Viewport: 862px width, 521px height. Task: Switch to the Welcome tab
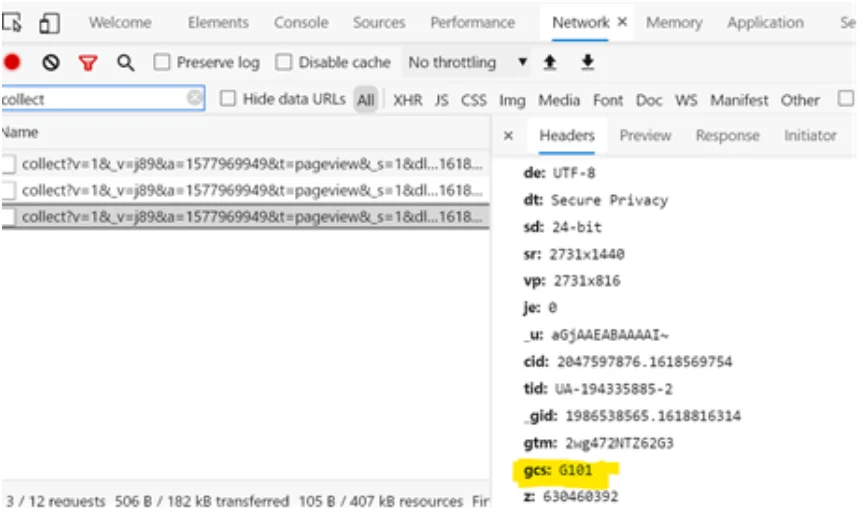[x=120, y=23]
